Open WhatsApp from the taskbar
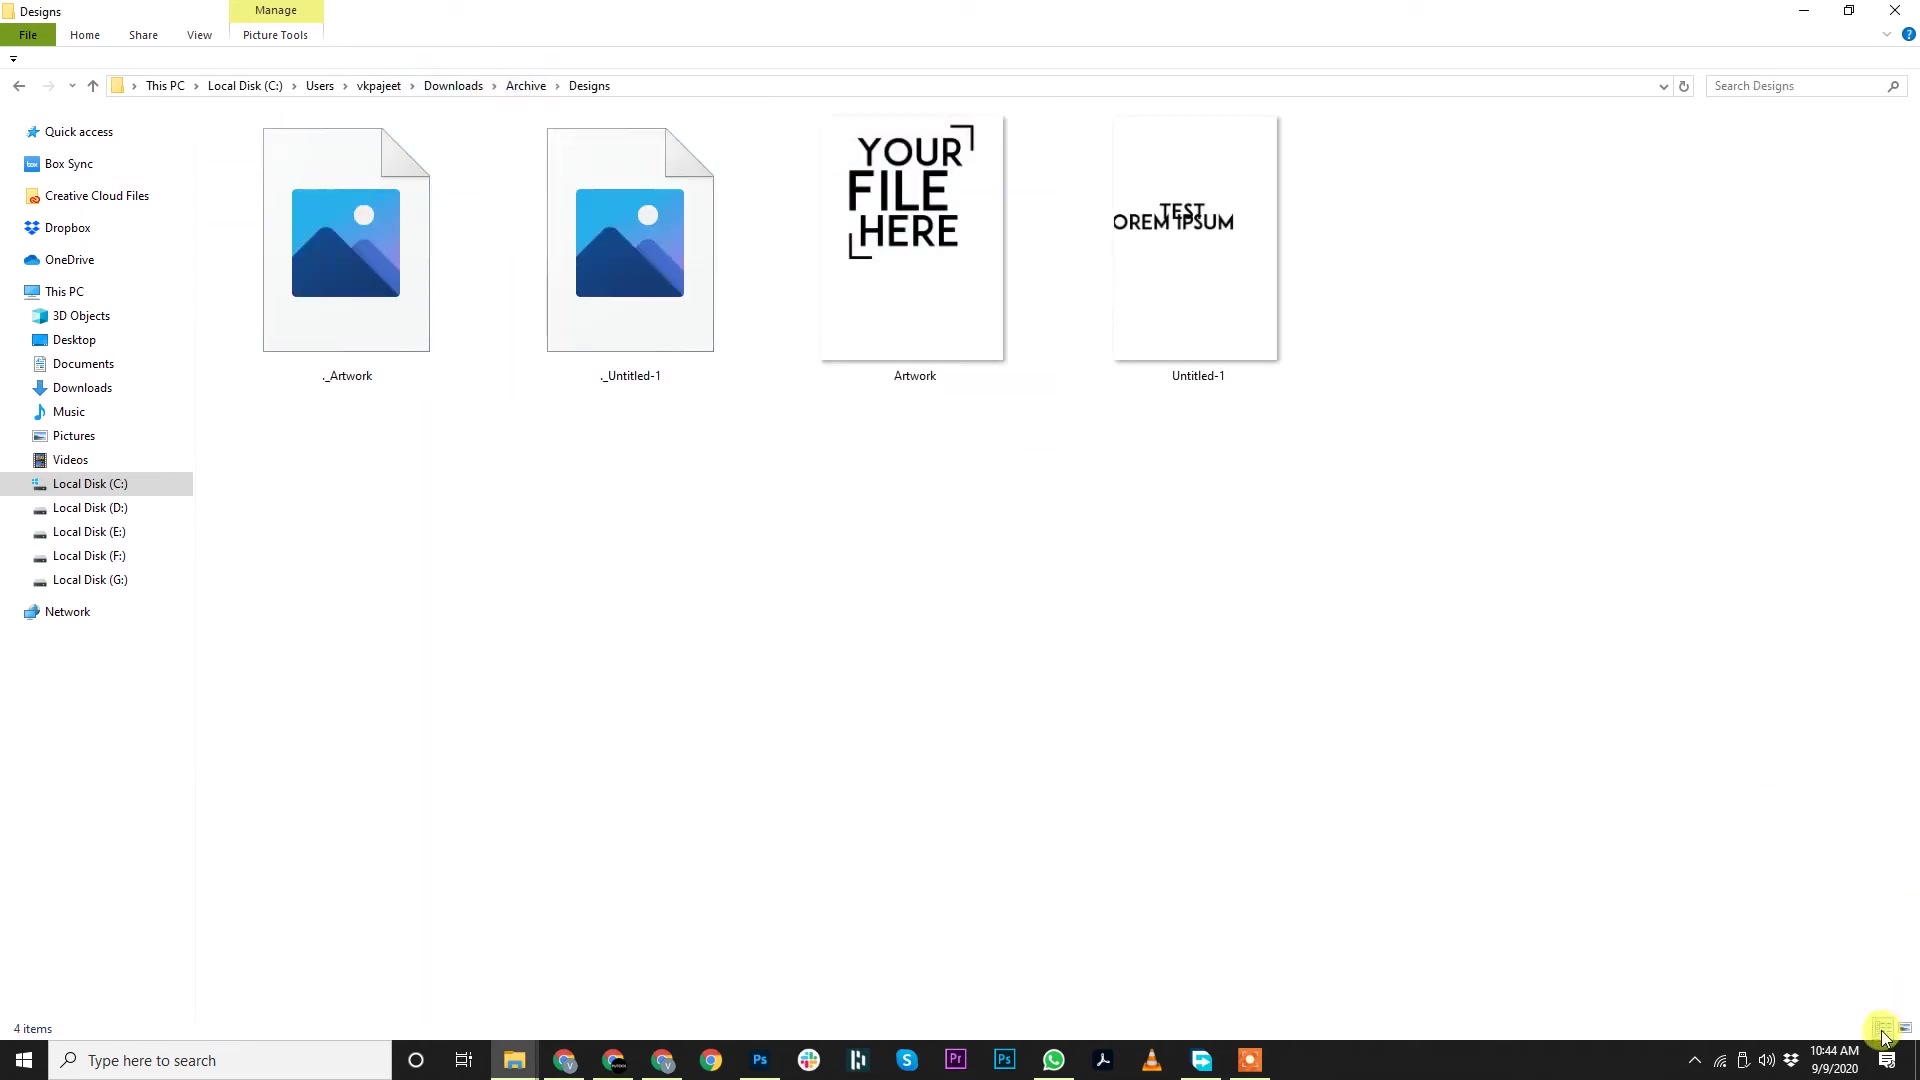The image size is (1920, 1080). [1054, 1060]
